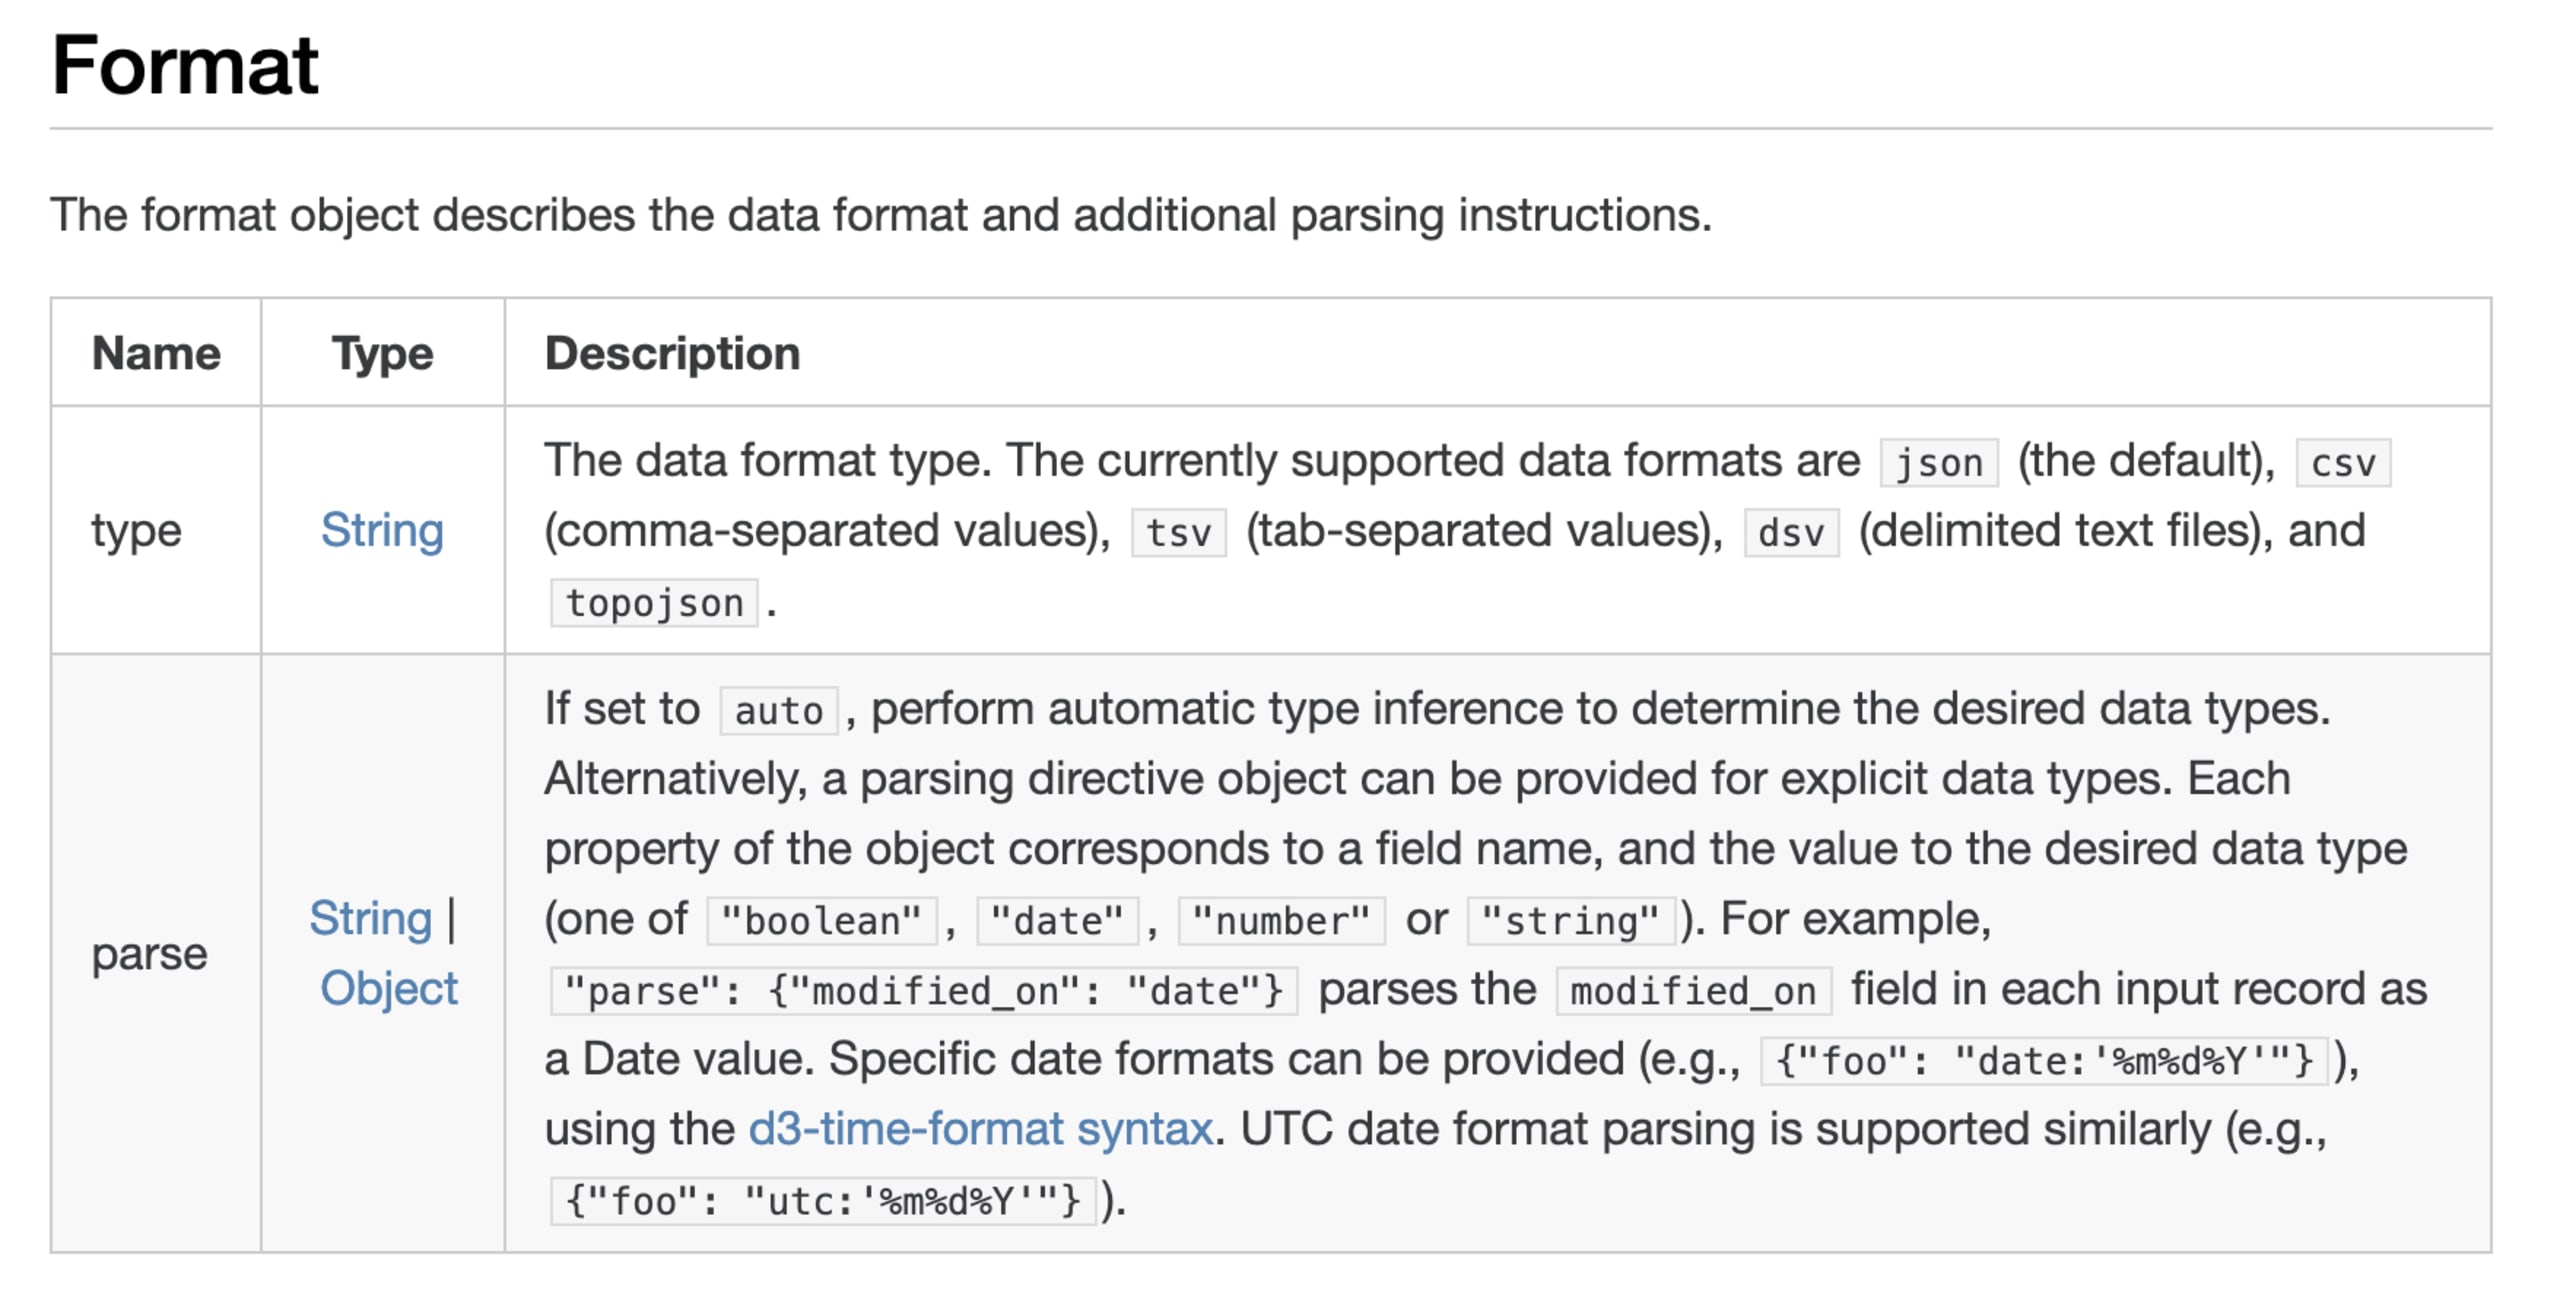
Task: Follow the Object type link
Action: click(388, 988)
